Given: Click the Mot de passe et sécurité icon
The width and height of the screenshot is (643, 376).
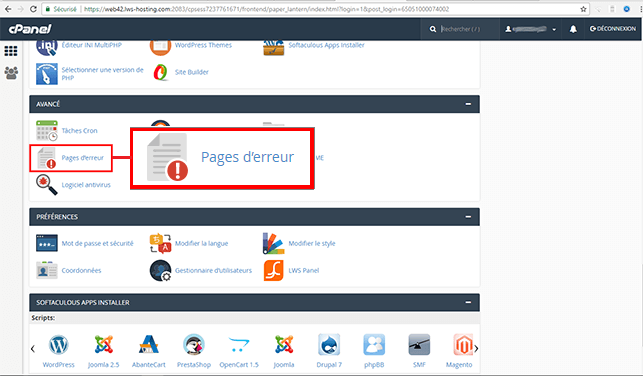Looking at the screenshot, I should [47, 243].
